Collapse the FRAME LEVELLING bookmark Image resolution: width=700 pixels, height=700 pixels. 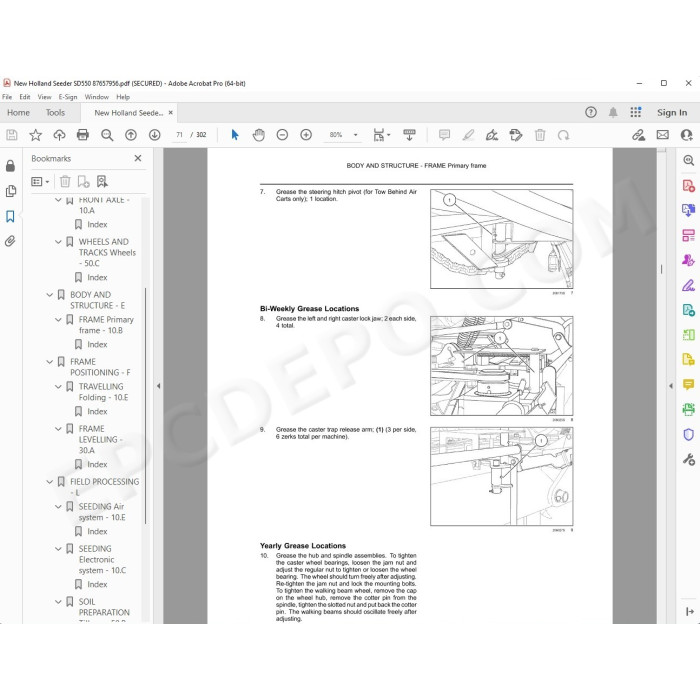pyautogui.click(x=58, y=429)
